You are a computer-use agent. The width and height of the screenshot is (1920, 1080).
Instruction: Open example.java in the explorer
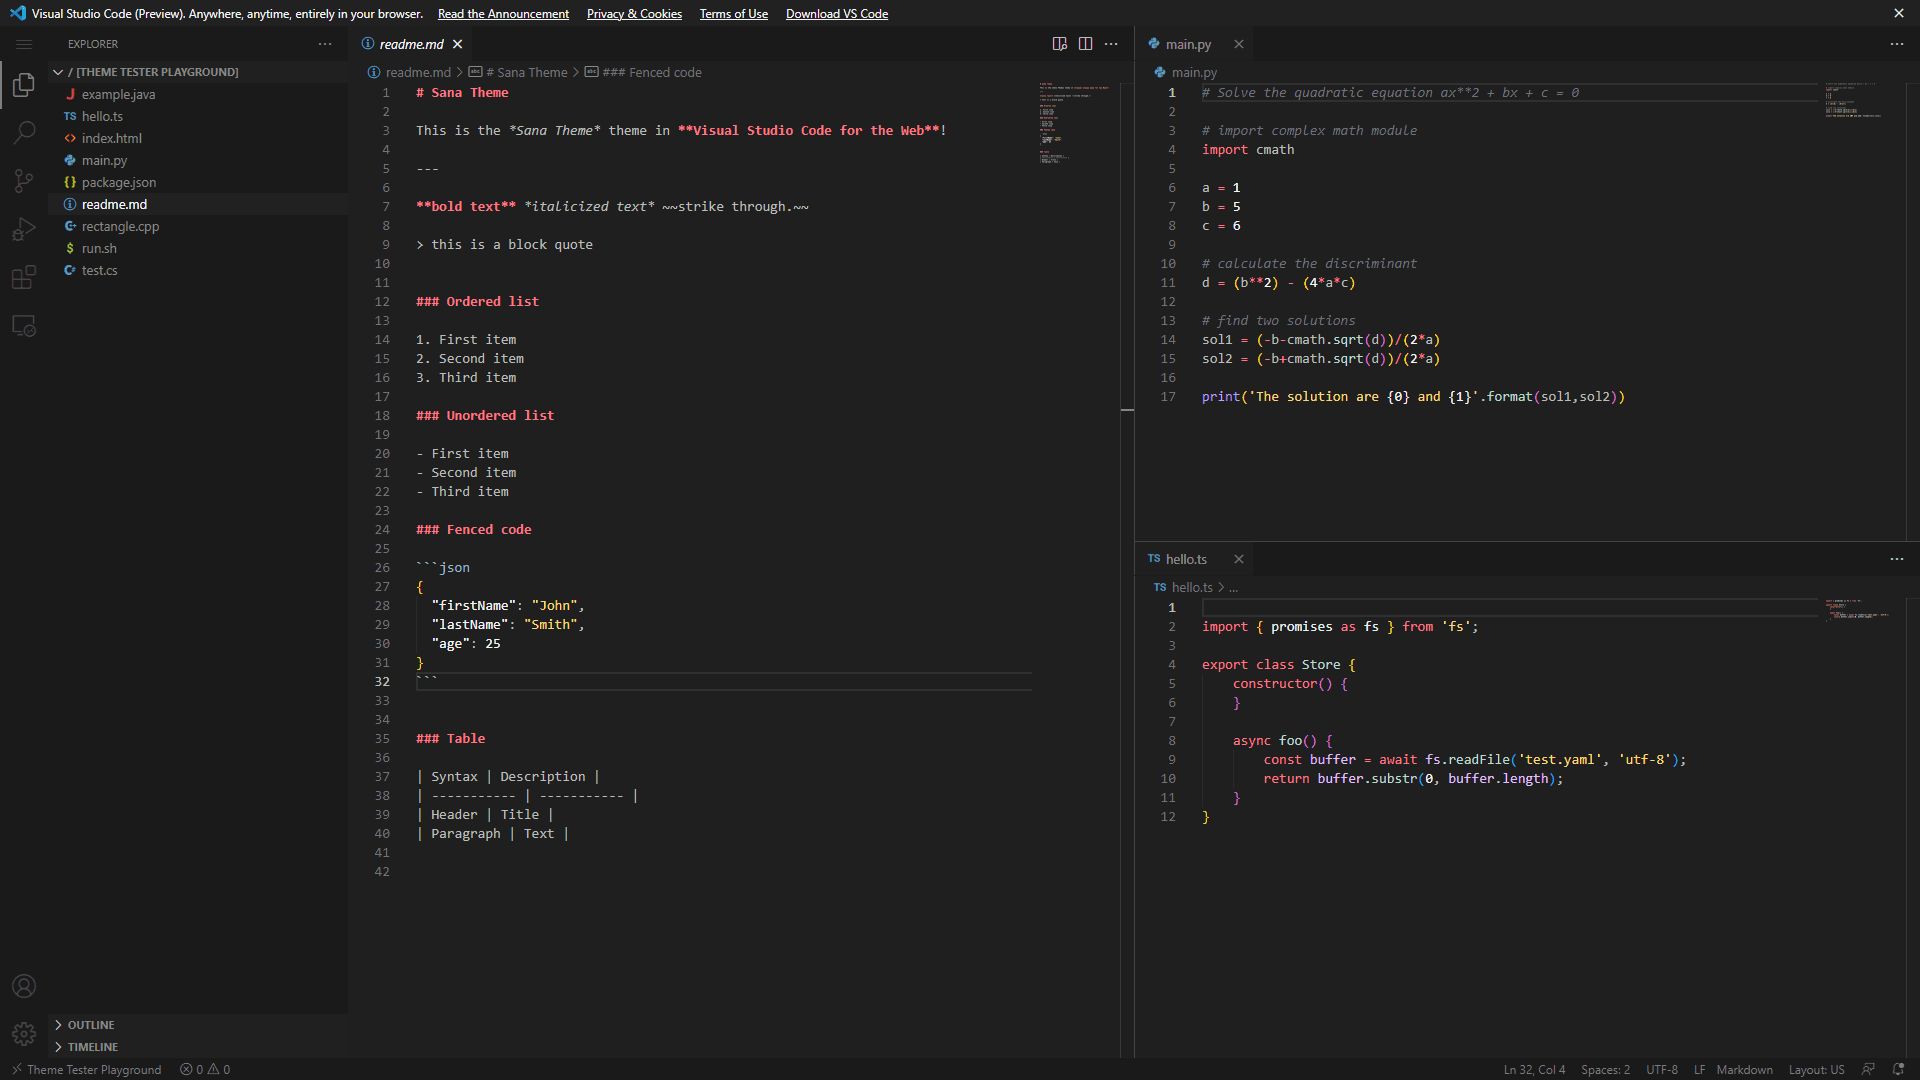[x=198, y=94]
